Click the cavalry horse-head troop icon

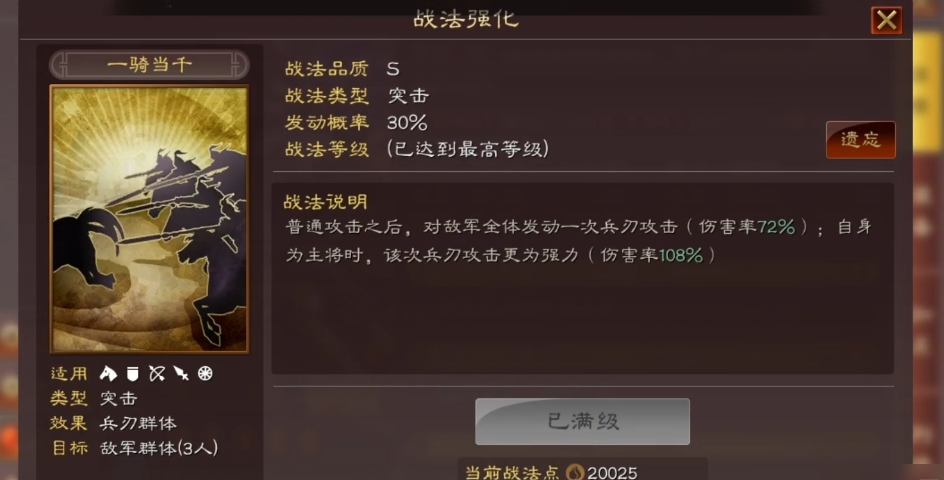(108, 373)
